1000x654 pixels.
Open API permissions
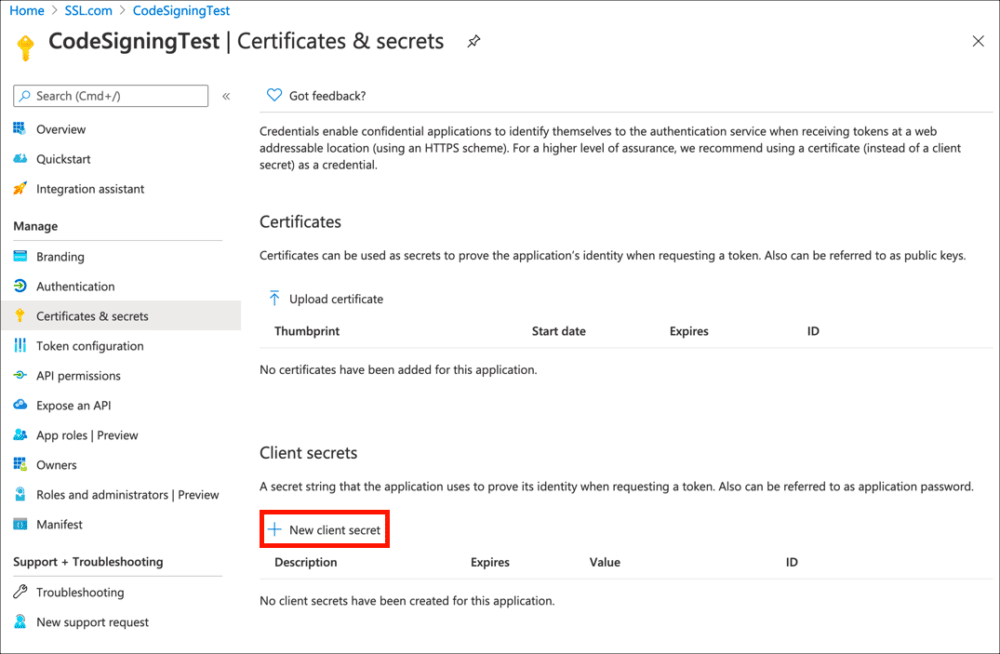80,375
